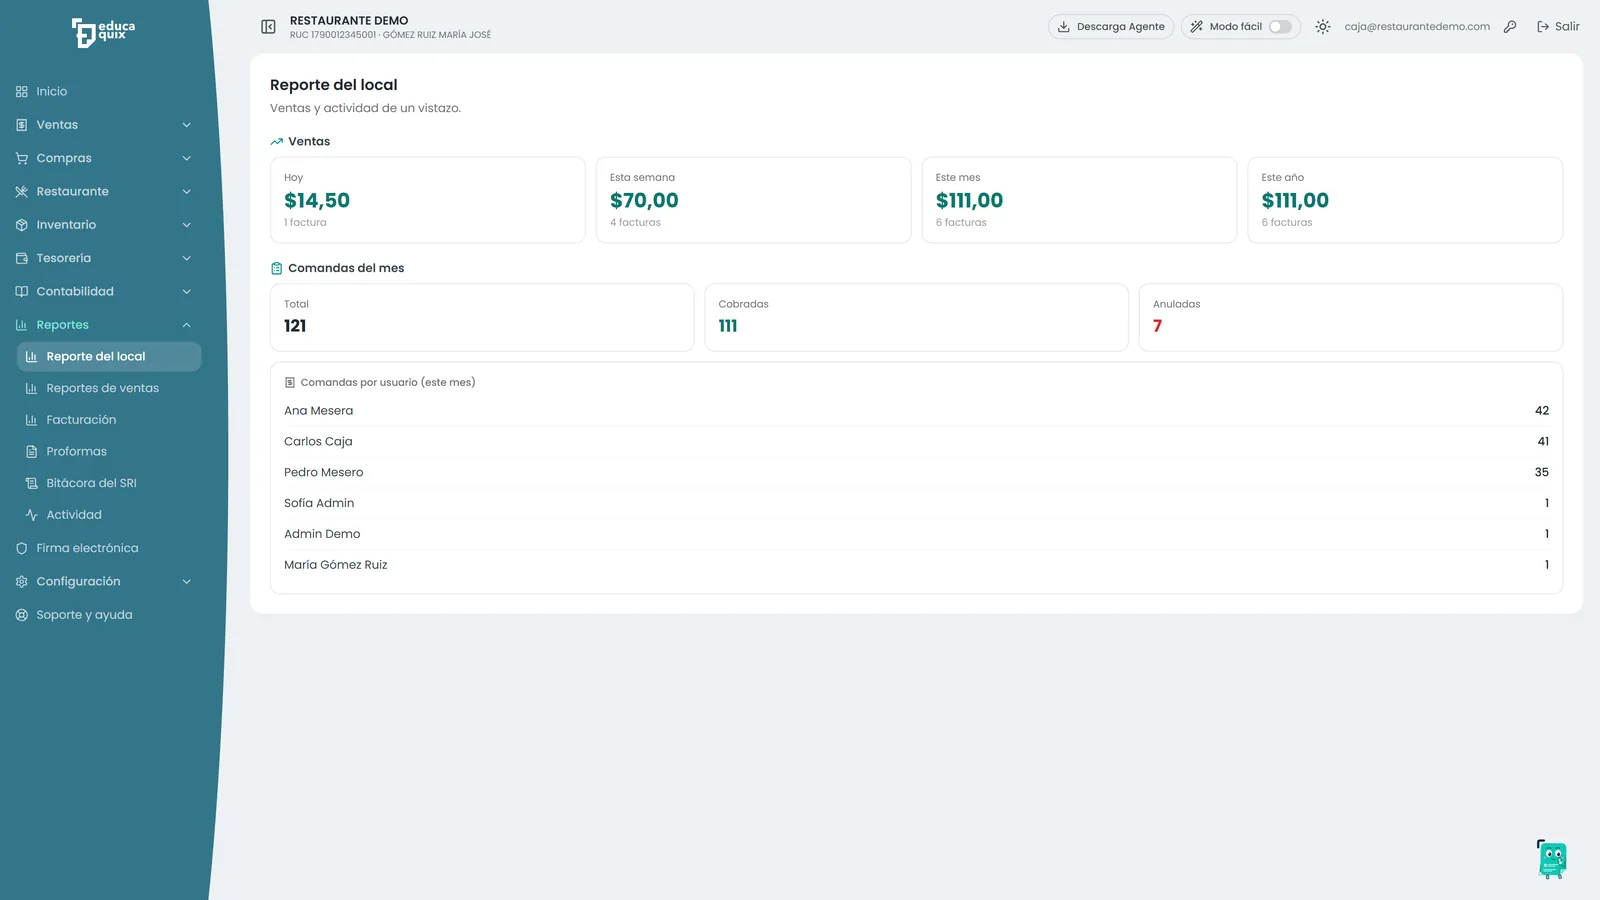Viewport: 1600px width, 900px height.
Task: Click the Compras cart icon
Action: point(22,158)
